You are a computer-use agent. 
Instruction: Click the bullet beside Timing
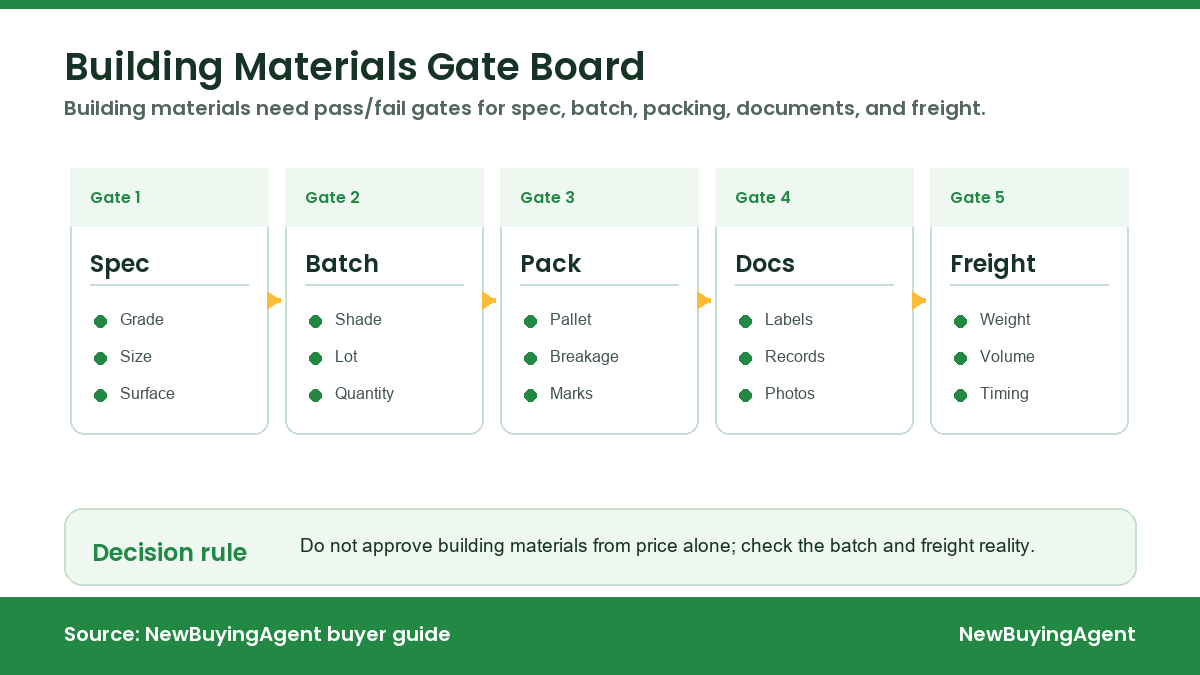960,395
